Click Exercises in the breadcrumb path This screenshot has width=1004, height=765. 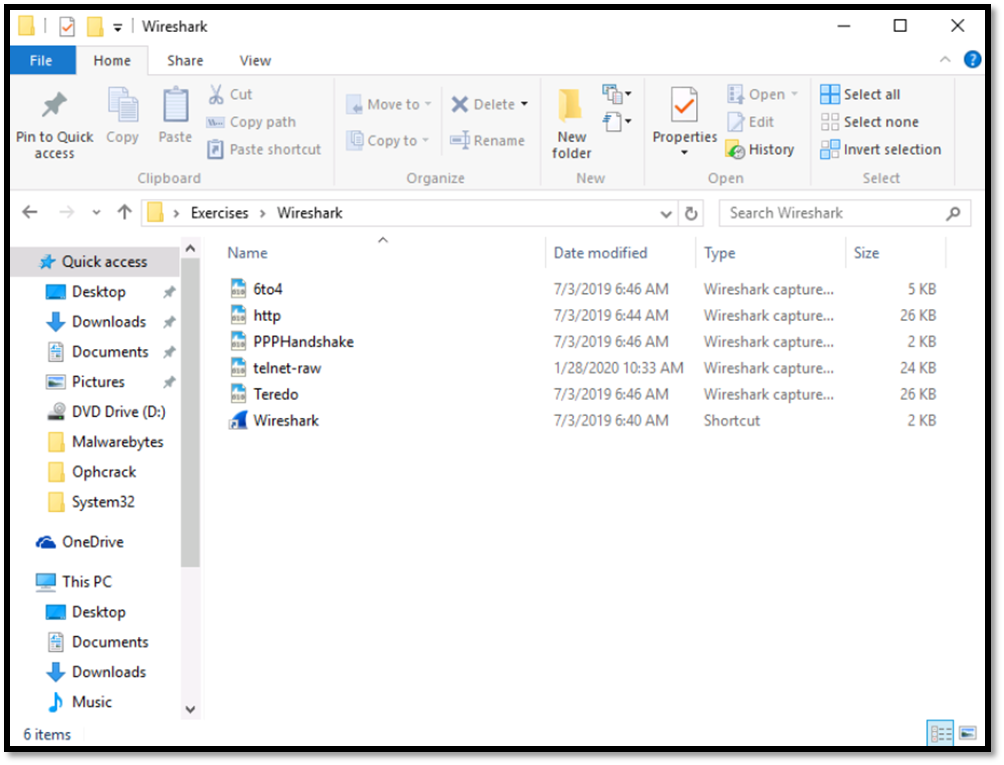[219, 213]
